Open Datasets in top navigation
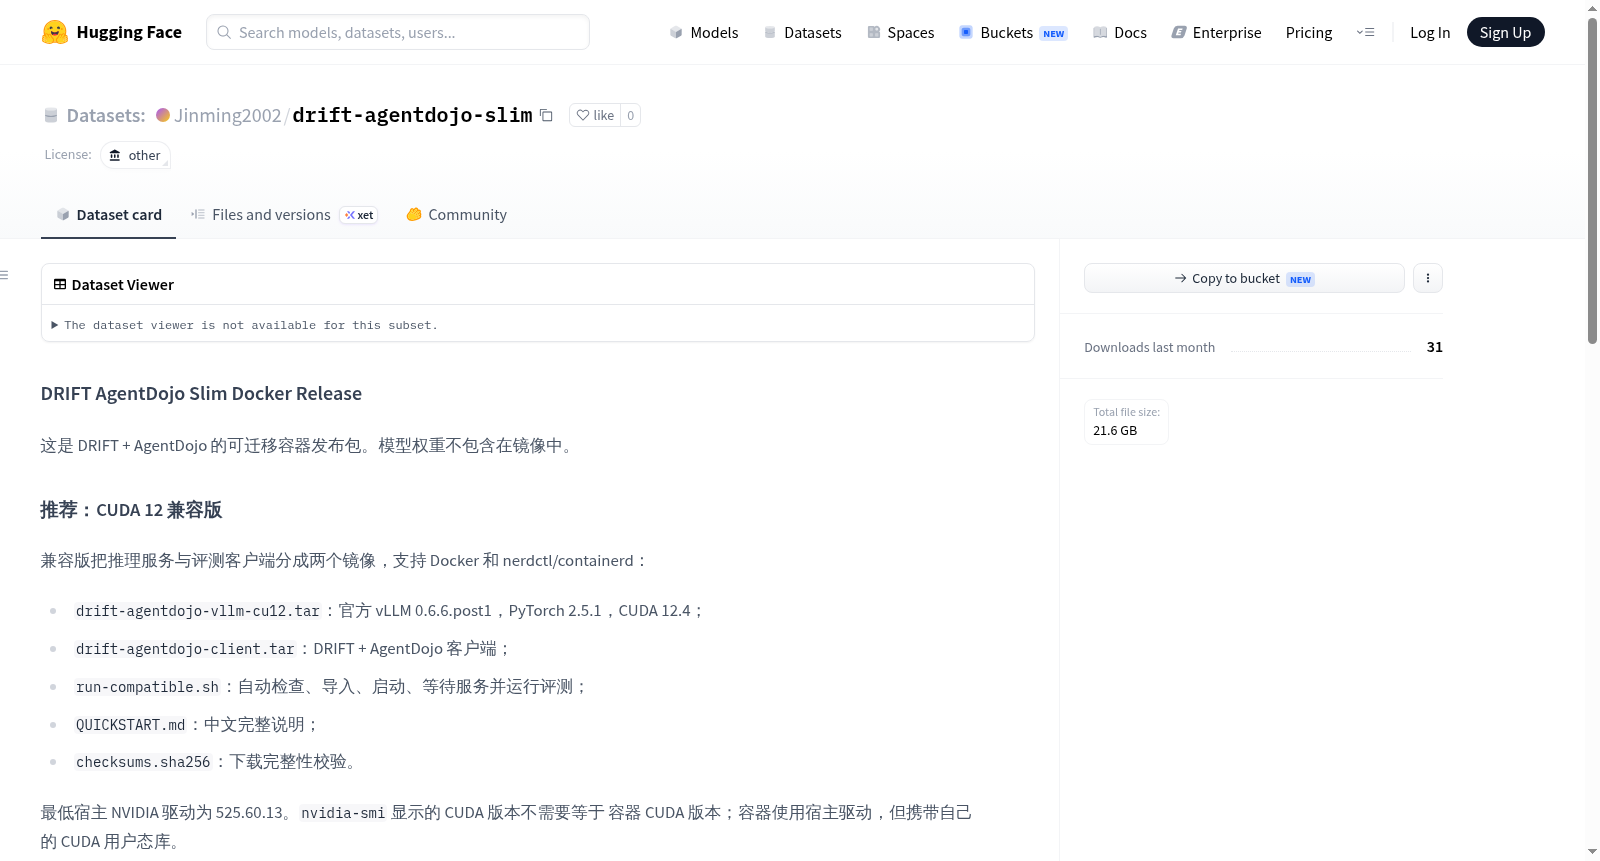1600x861 pixels. click(x=803, y=33)
